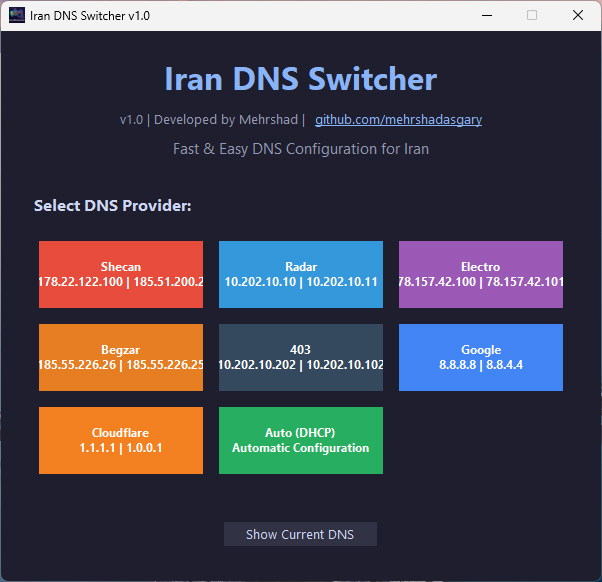Set DNS to Auto (DHCP)

[x=301, y=440]
